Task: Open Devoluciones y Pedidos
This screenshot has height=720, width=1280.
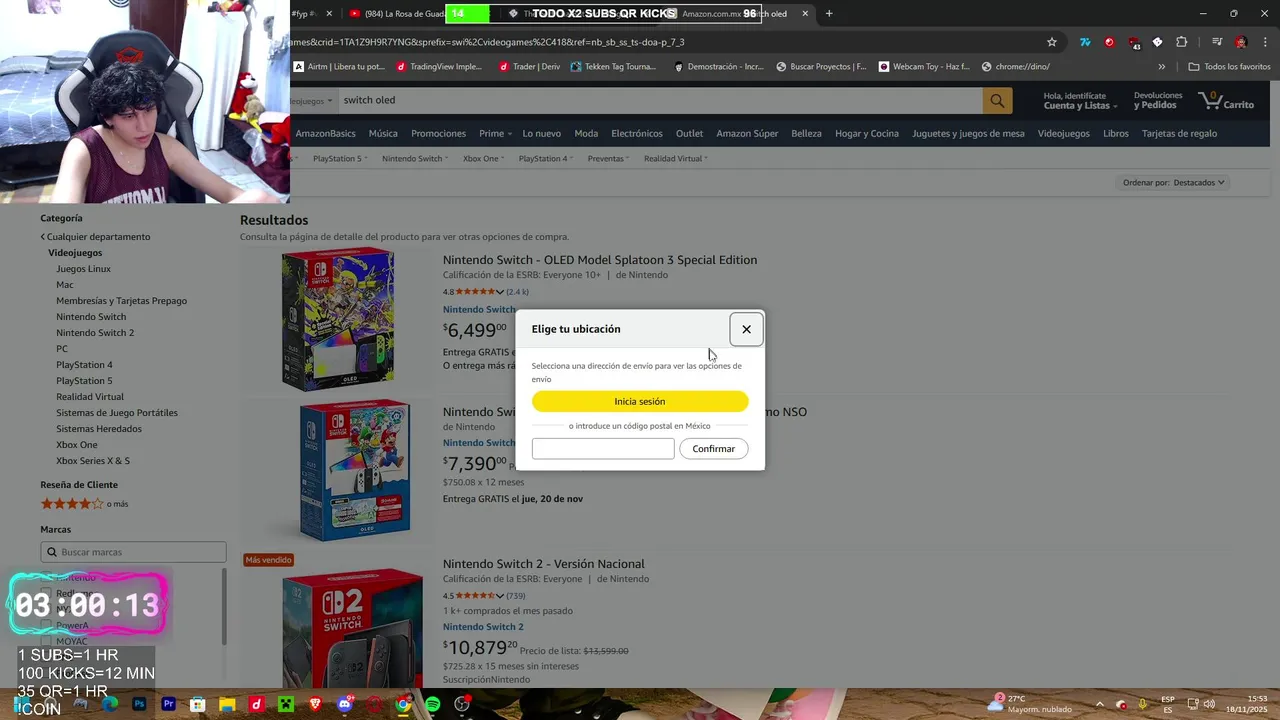Action: [x=1157, y=100]
